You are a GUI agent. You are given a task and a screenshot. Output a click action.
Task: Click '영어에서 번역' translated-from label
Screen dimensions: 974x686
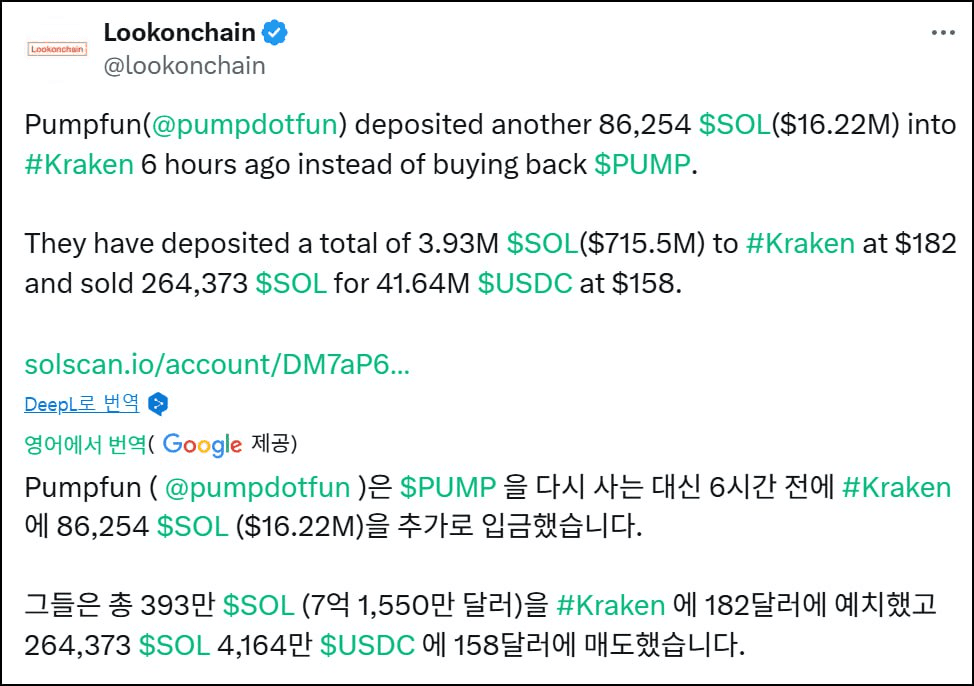(85, 444)
